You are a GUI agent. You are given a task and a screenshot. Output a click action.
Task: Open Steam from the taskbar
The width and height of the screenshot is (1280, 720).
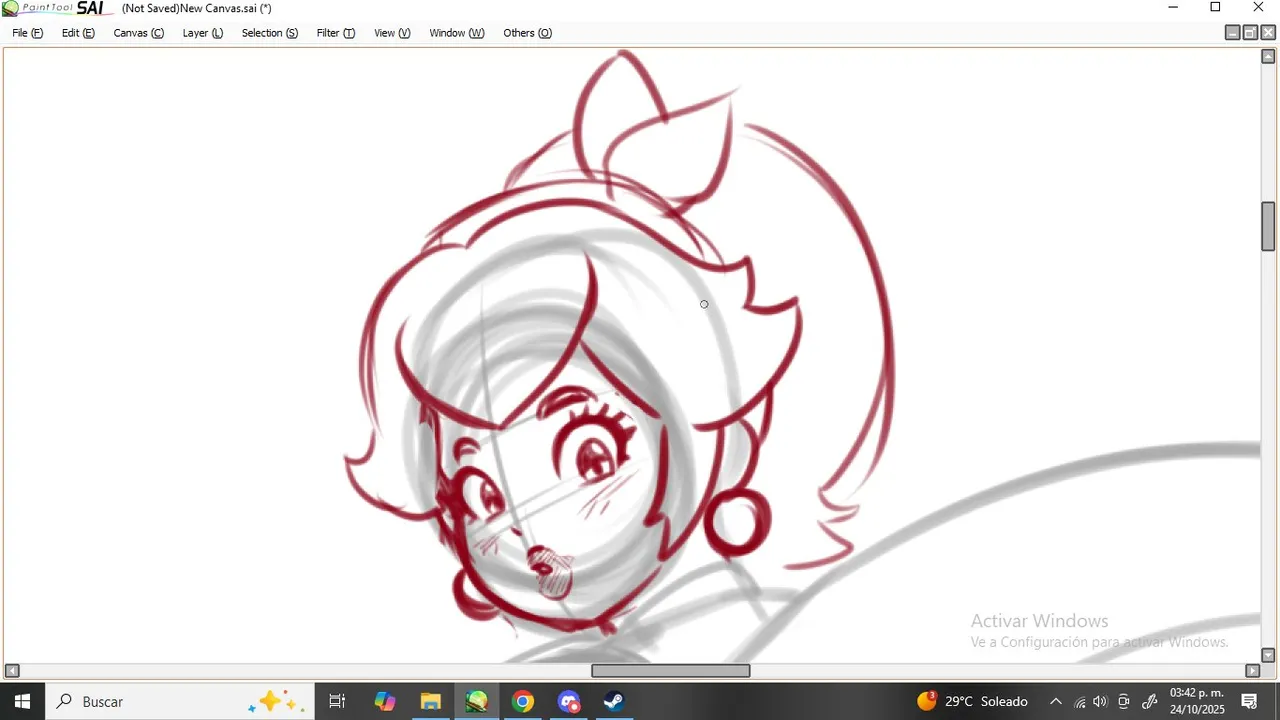click(x=614, y=701)
